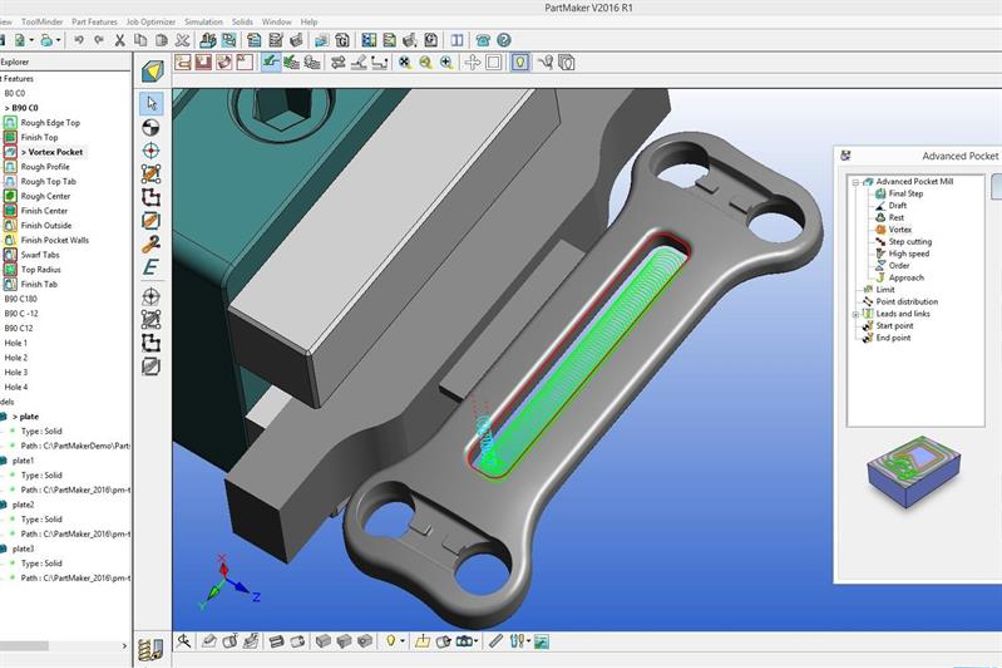Click the landscape picture icon in bottom toolbar
The image size is (1002, 668).
(541, 641)
